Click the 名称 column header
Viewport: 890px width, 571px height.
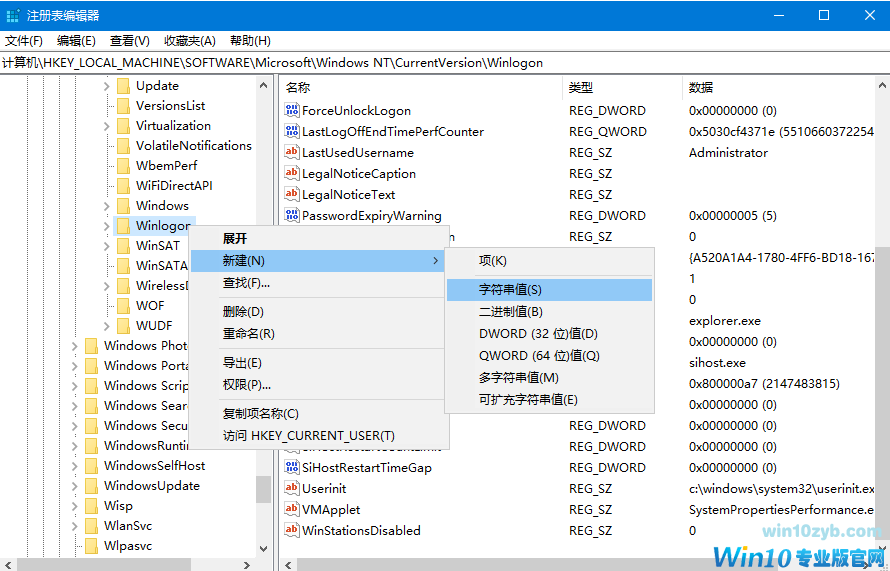(298, 88)
